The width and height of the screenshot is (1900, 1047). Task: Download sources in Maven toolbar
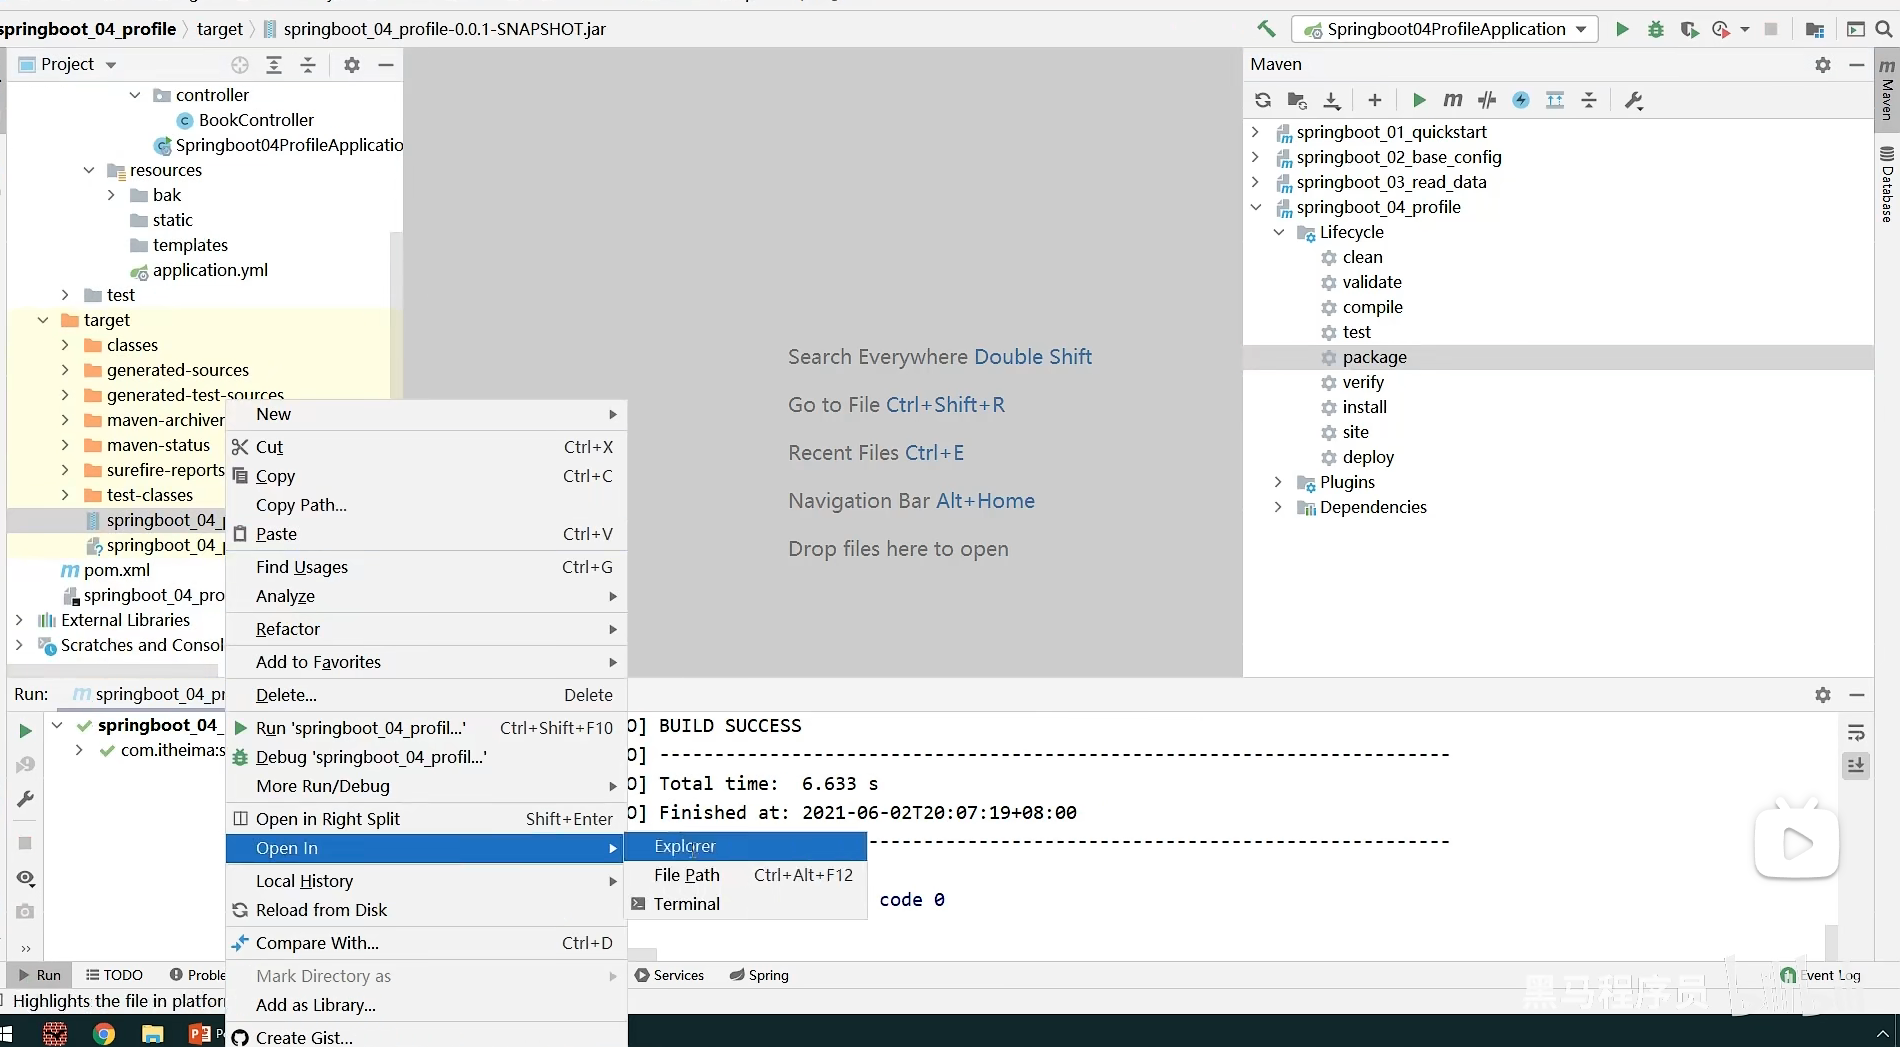1332,100
